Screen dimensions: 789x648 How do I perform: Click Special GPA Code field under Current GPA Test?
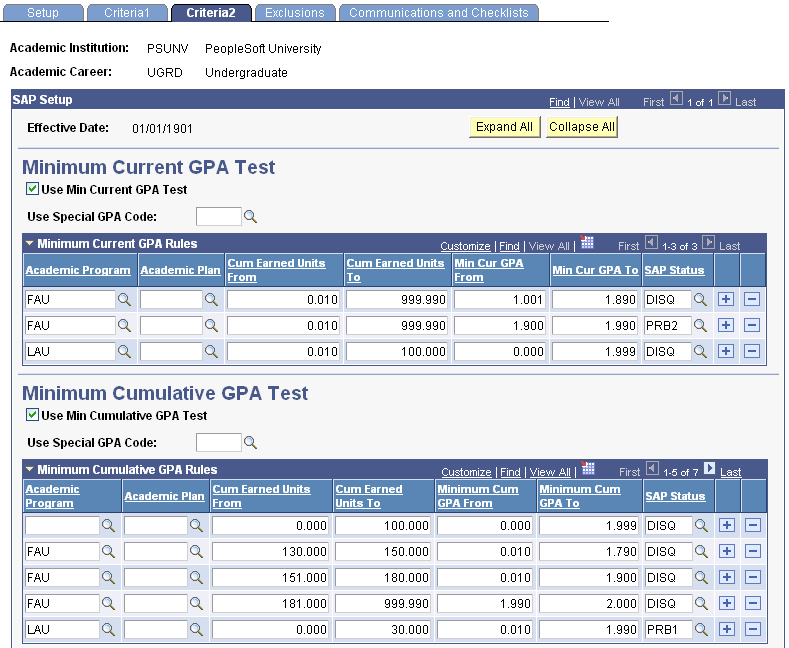pyautogui.click(x=219, y=217)
